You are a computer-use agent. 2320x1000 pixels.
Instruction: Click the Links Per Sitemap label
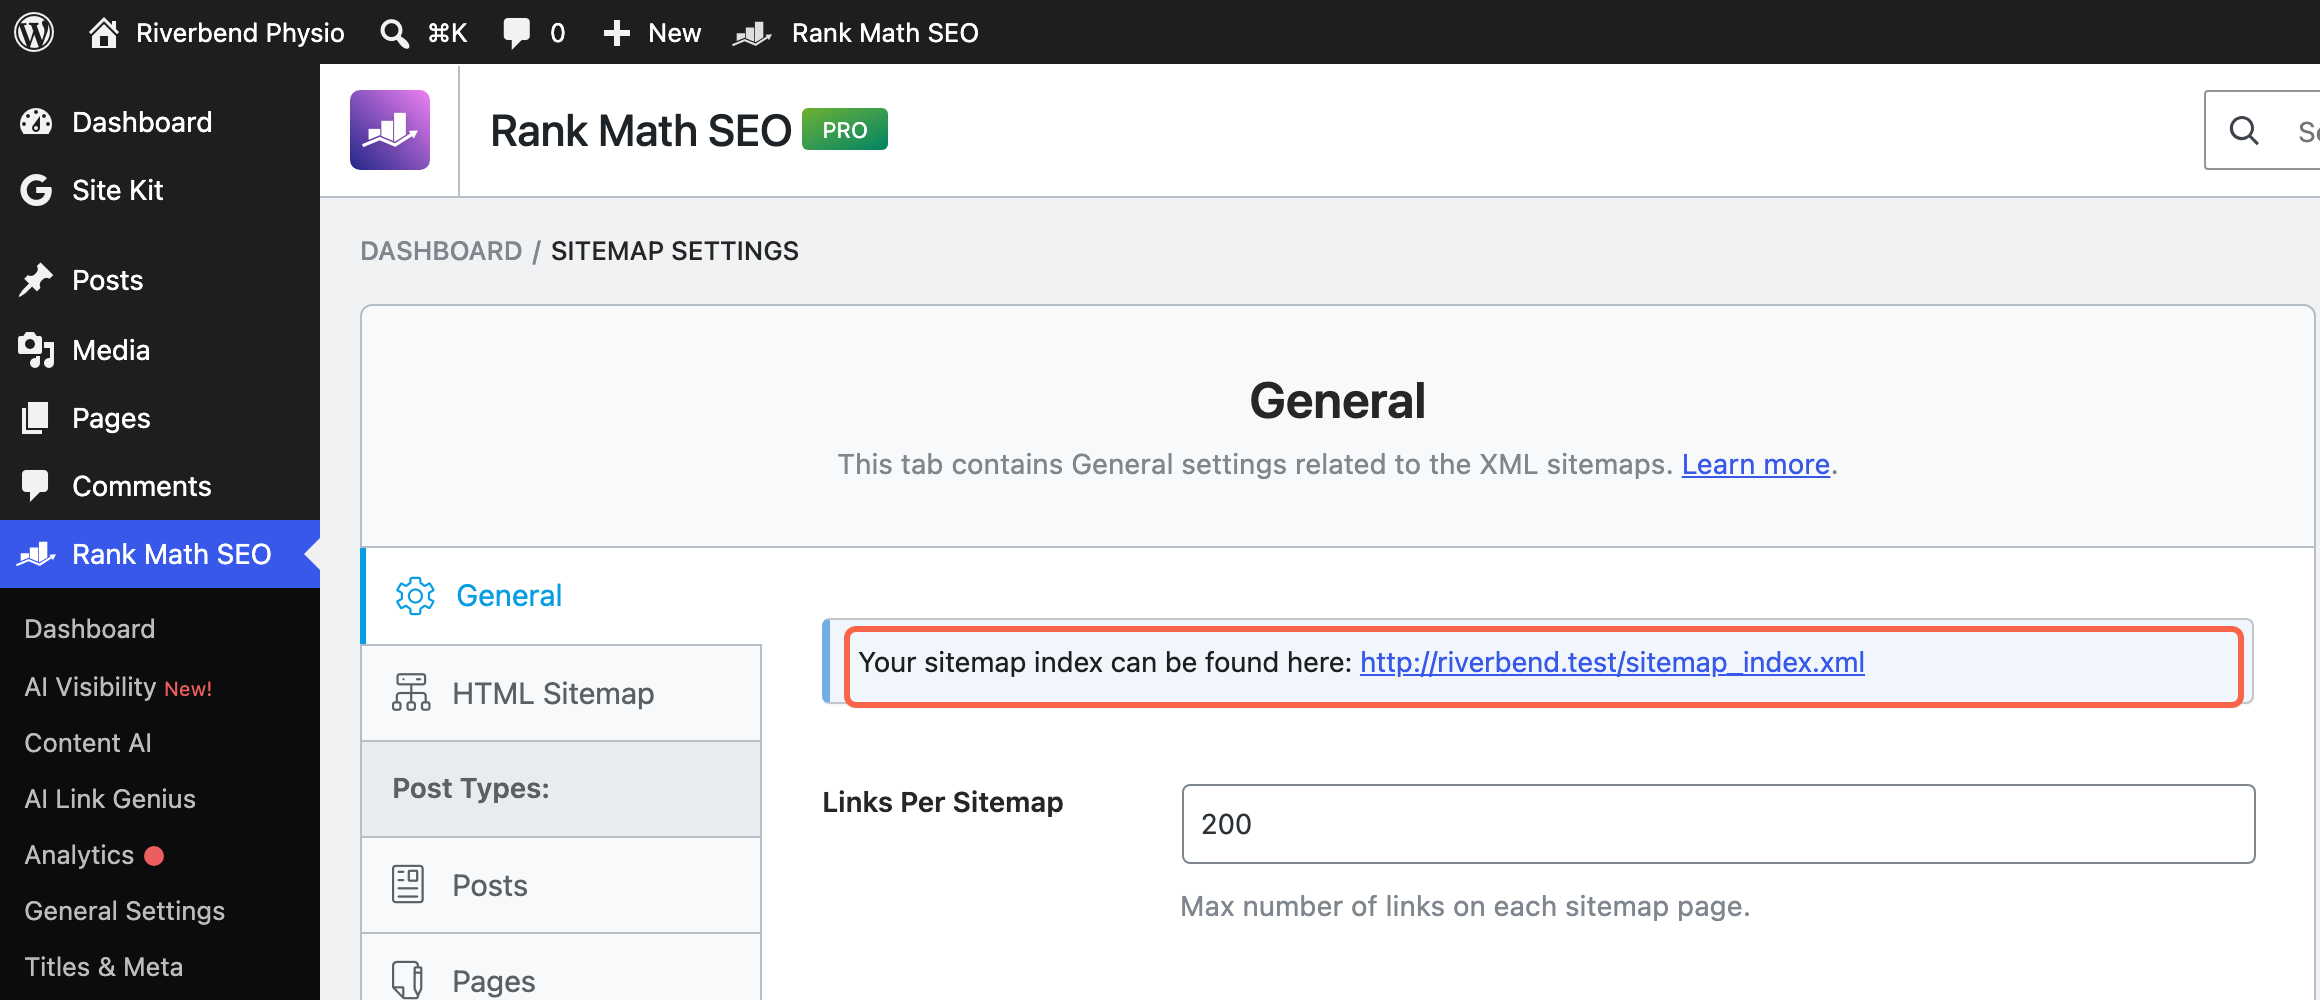[x=943, y=802]
